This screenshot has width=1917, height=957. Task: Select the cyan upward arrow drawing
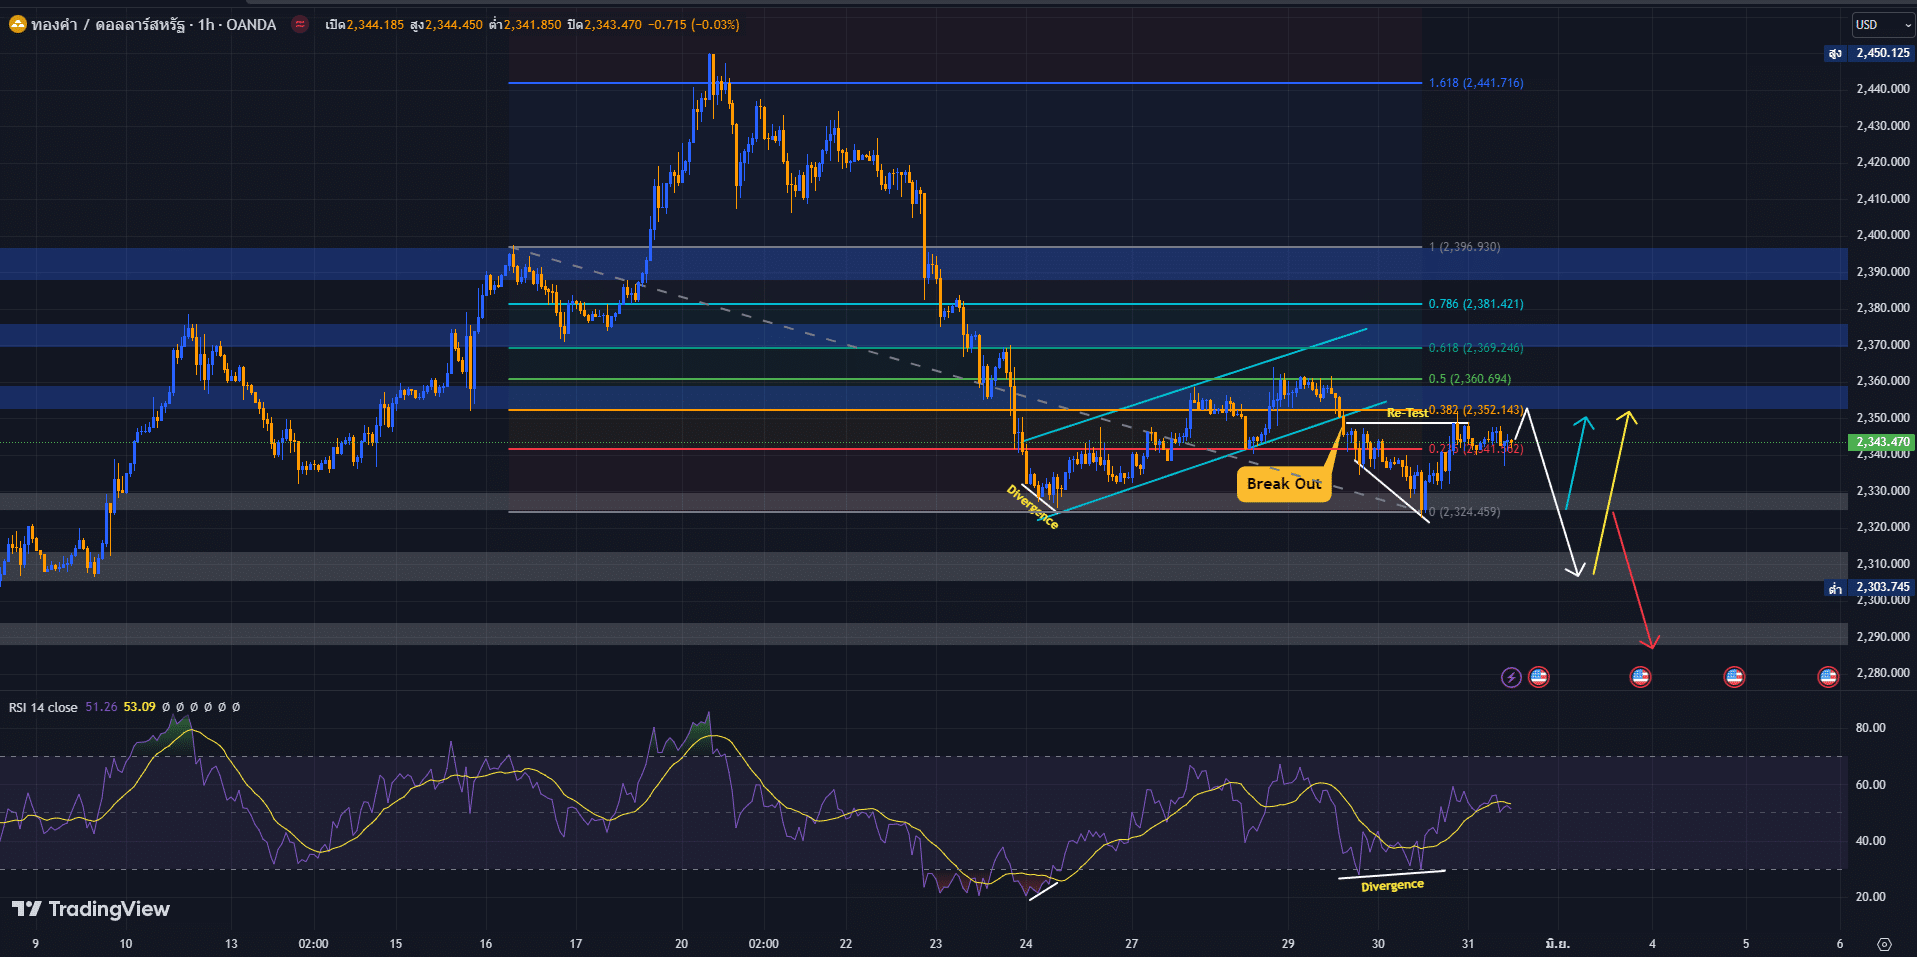[x=1578, y=463]
